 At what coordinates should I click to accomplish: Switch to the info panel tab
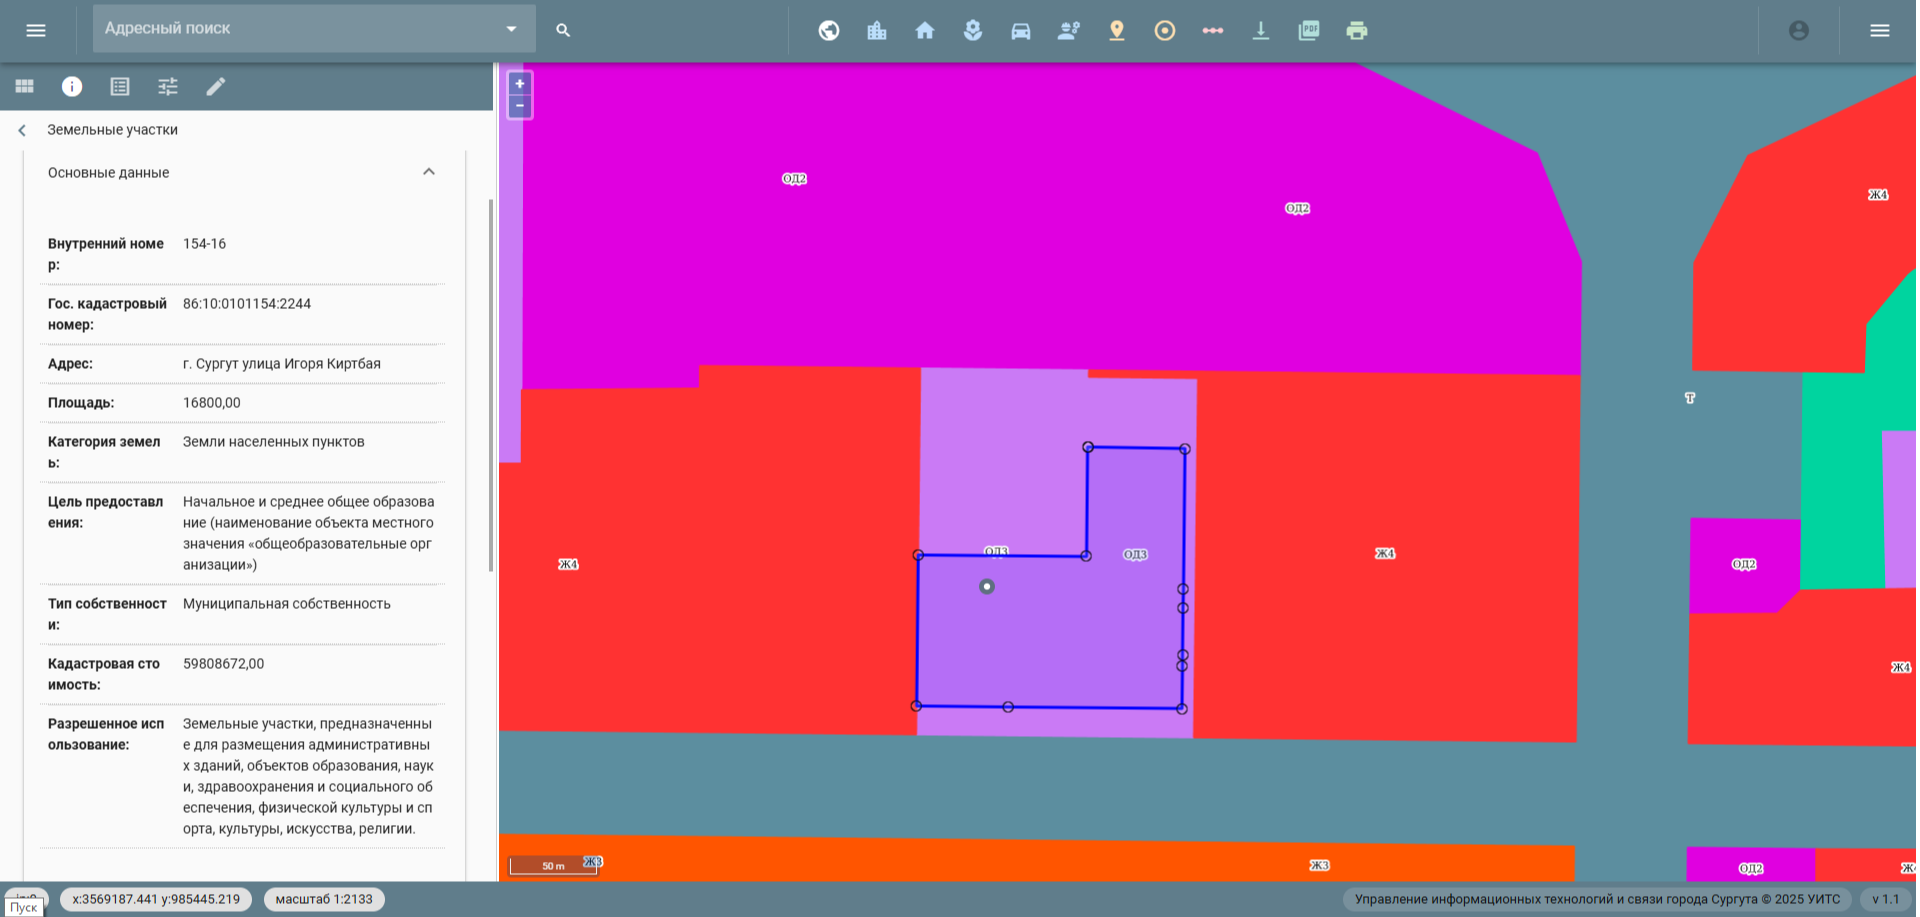tap(72, 86)
